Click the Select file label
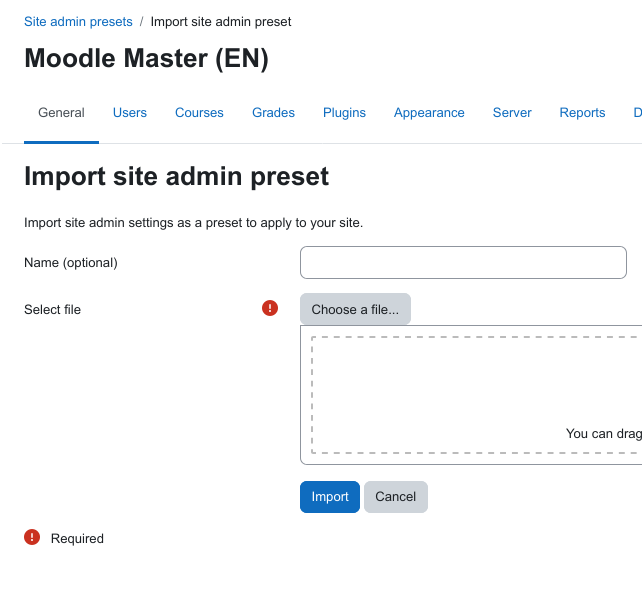 pyautogui.click(x=52, y=309)
